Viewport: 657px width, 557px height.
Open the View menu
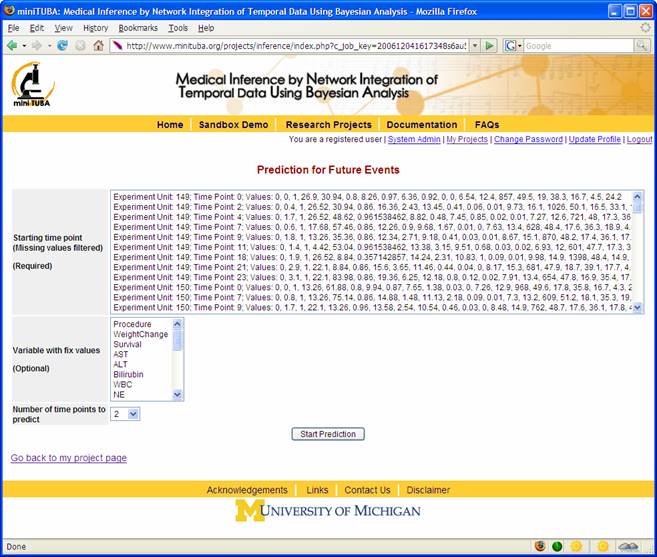(63, 28)
